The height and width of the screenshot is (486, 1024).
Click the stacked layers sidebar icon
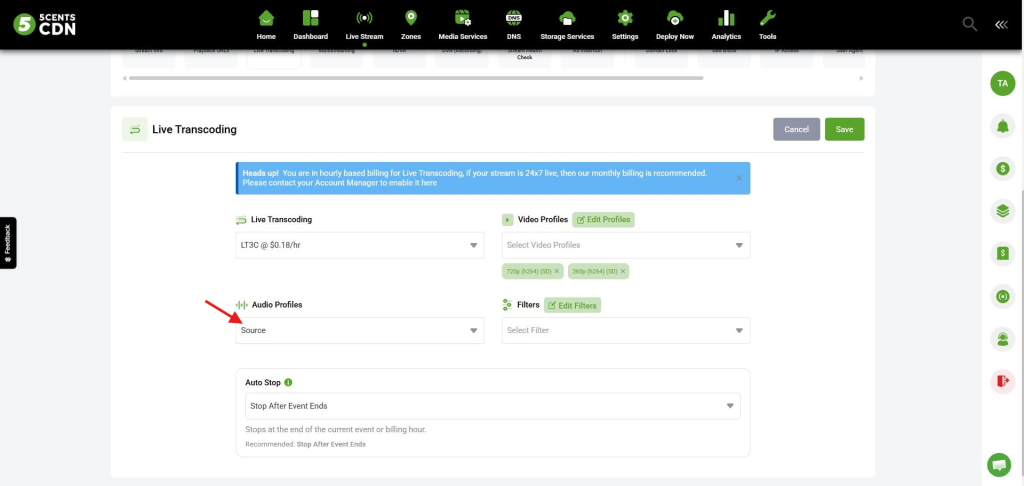coord(1002,211)
